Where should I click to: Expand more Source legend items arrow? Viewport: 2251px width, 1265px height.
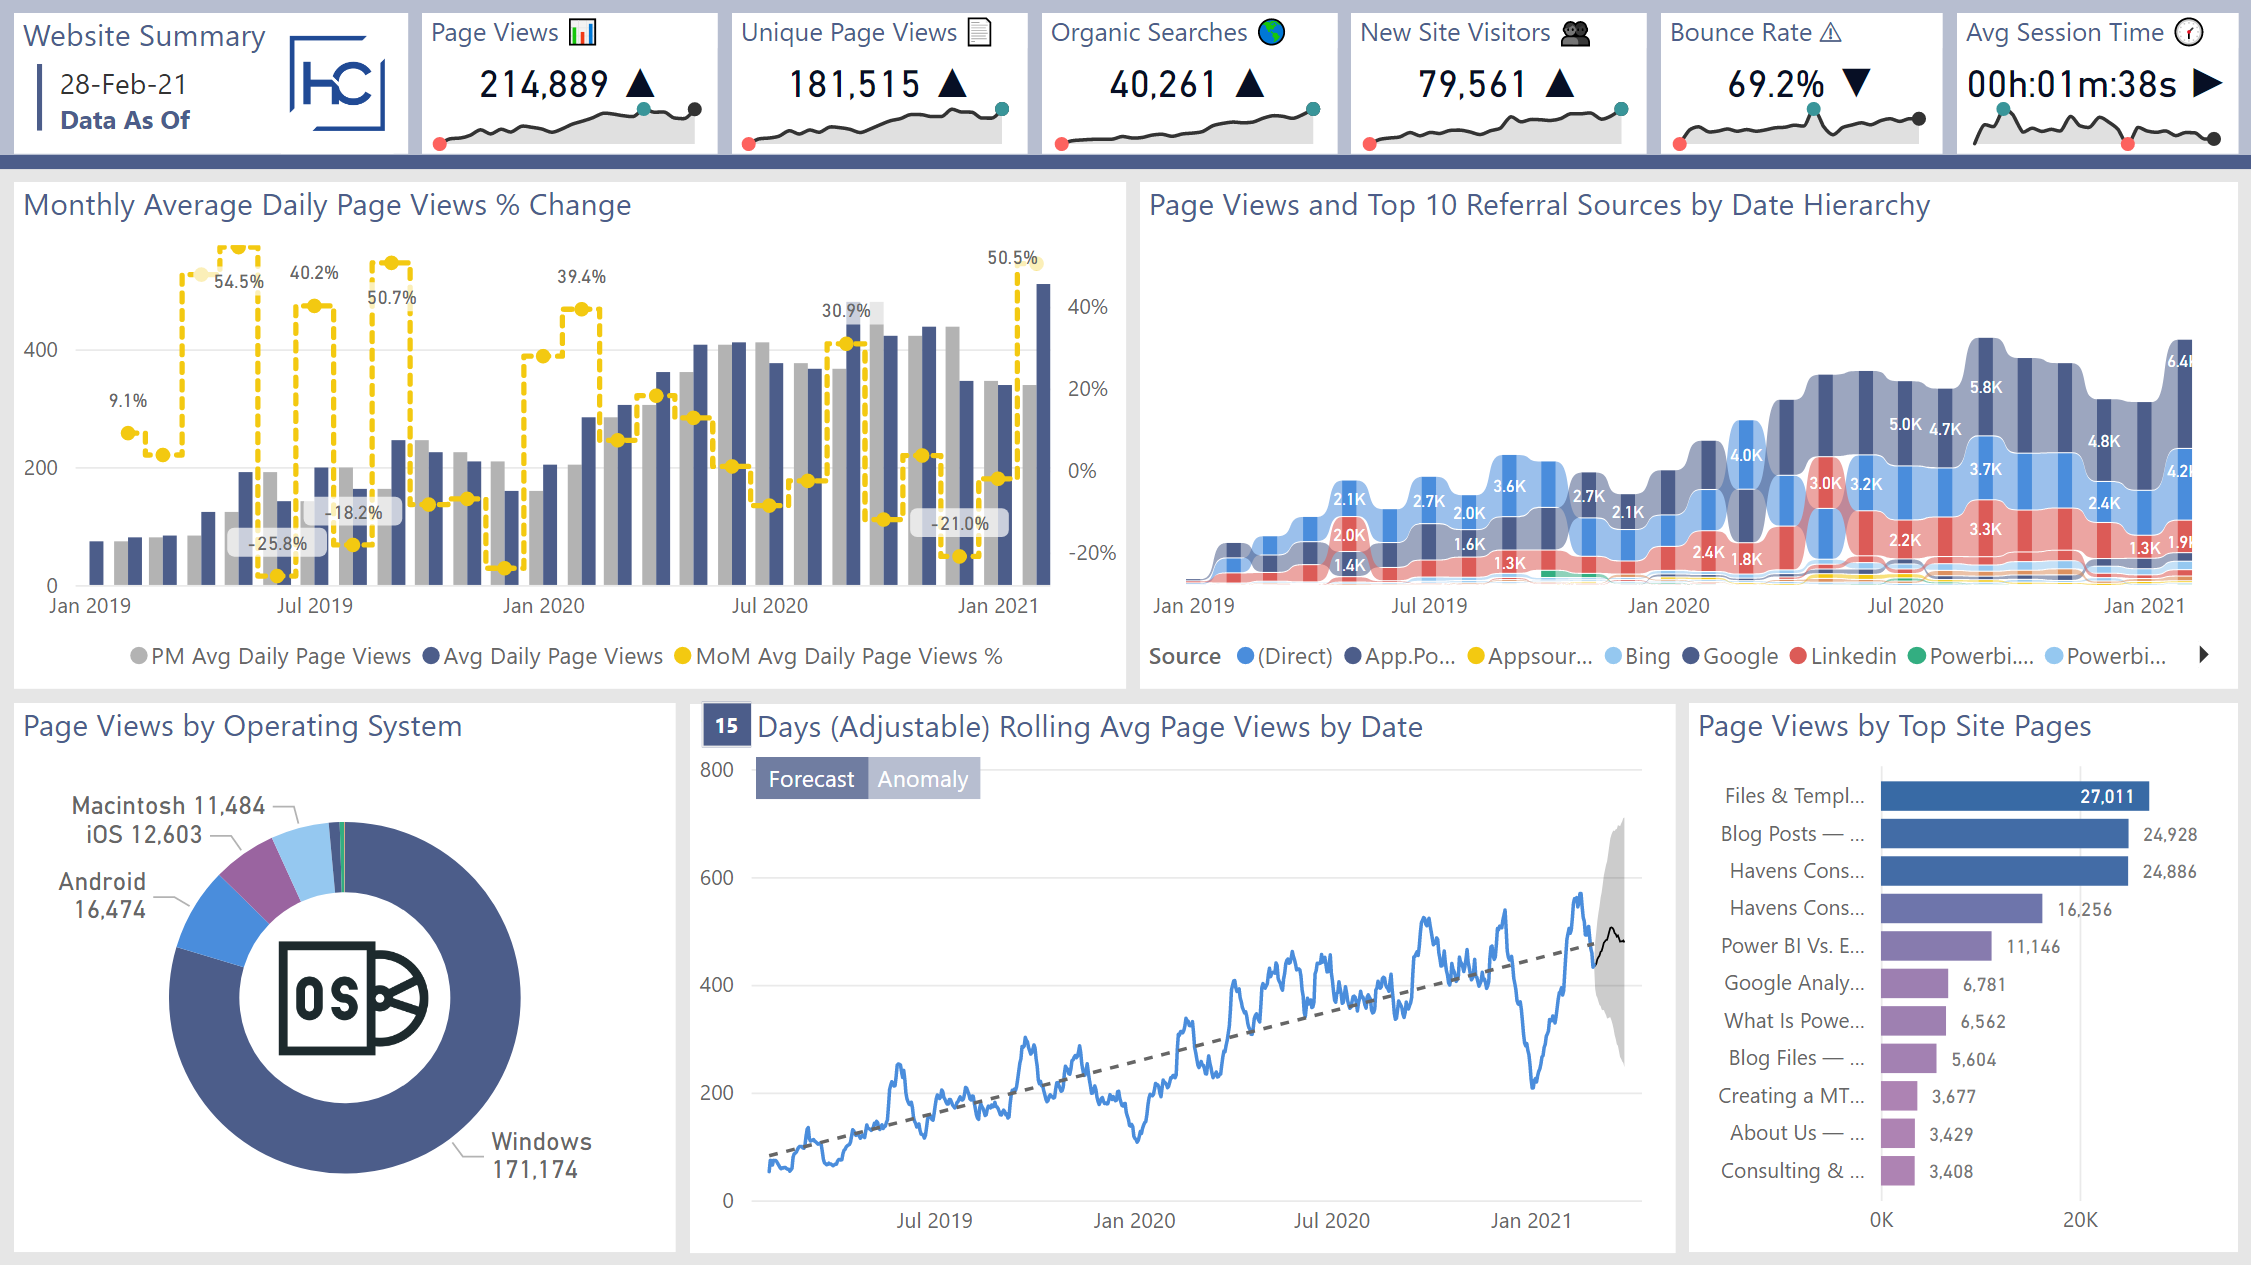pyautogui.click(x=2204, y=655)
